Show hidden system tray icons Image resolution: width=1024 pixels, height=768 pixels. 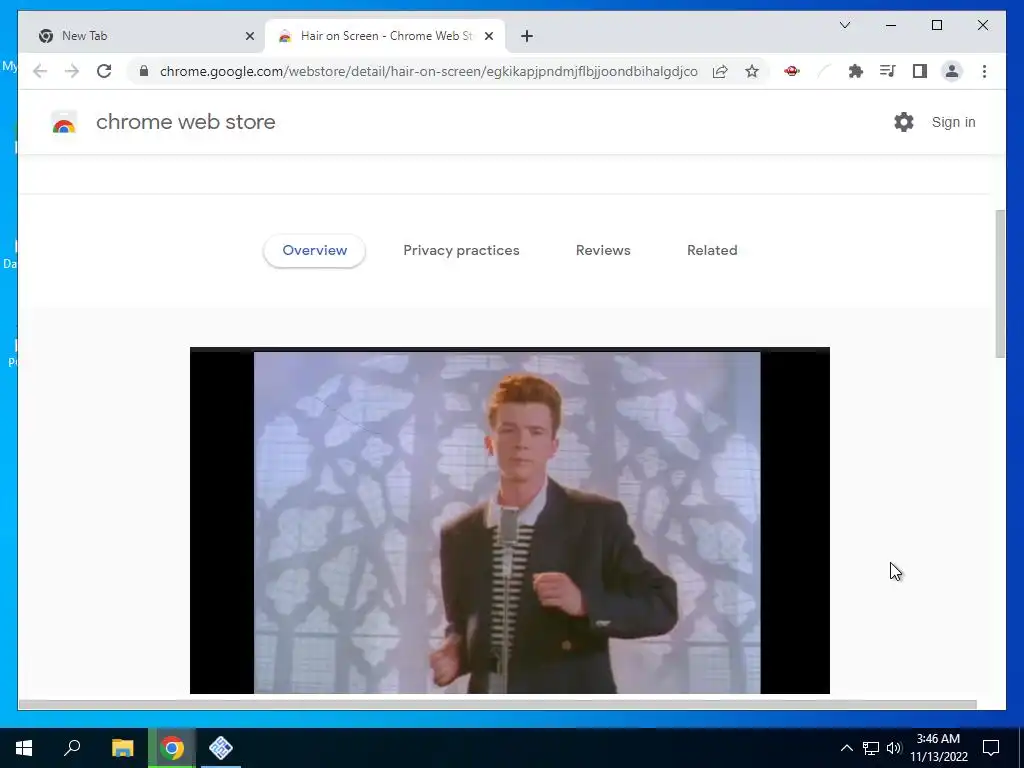(846, 748)
